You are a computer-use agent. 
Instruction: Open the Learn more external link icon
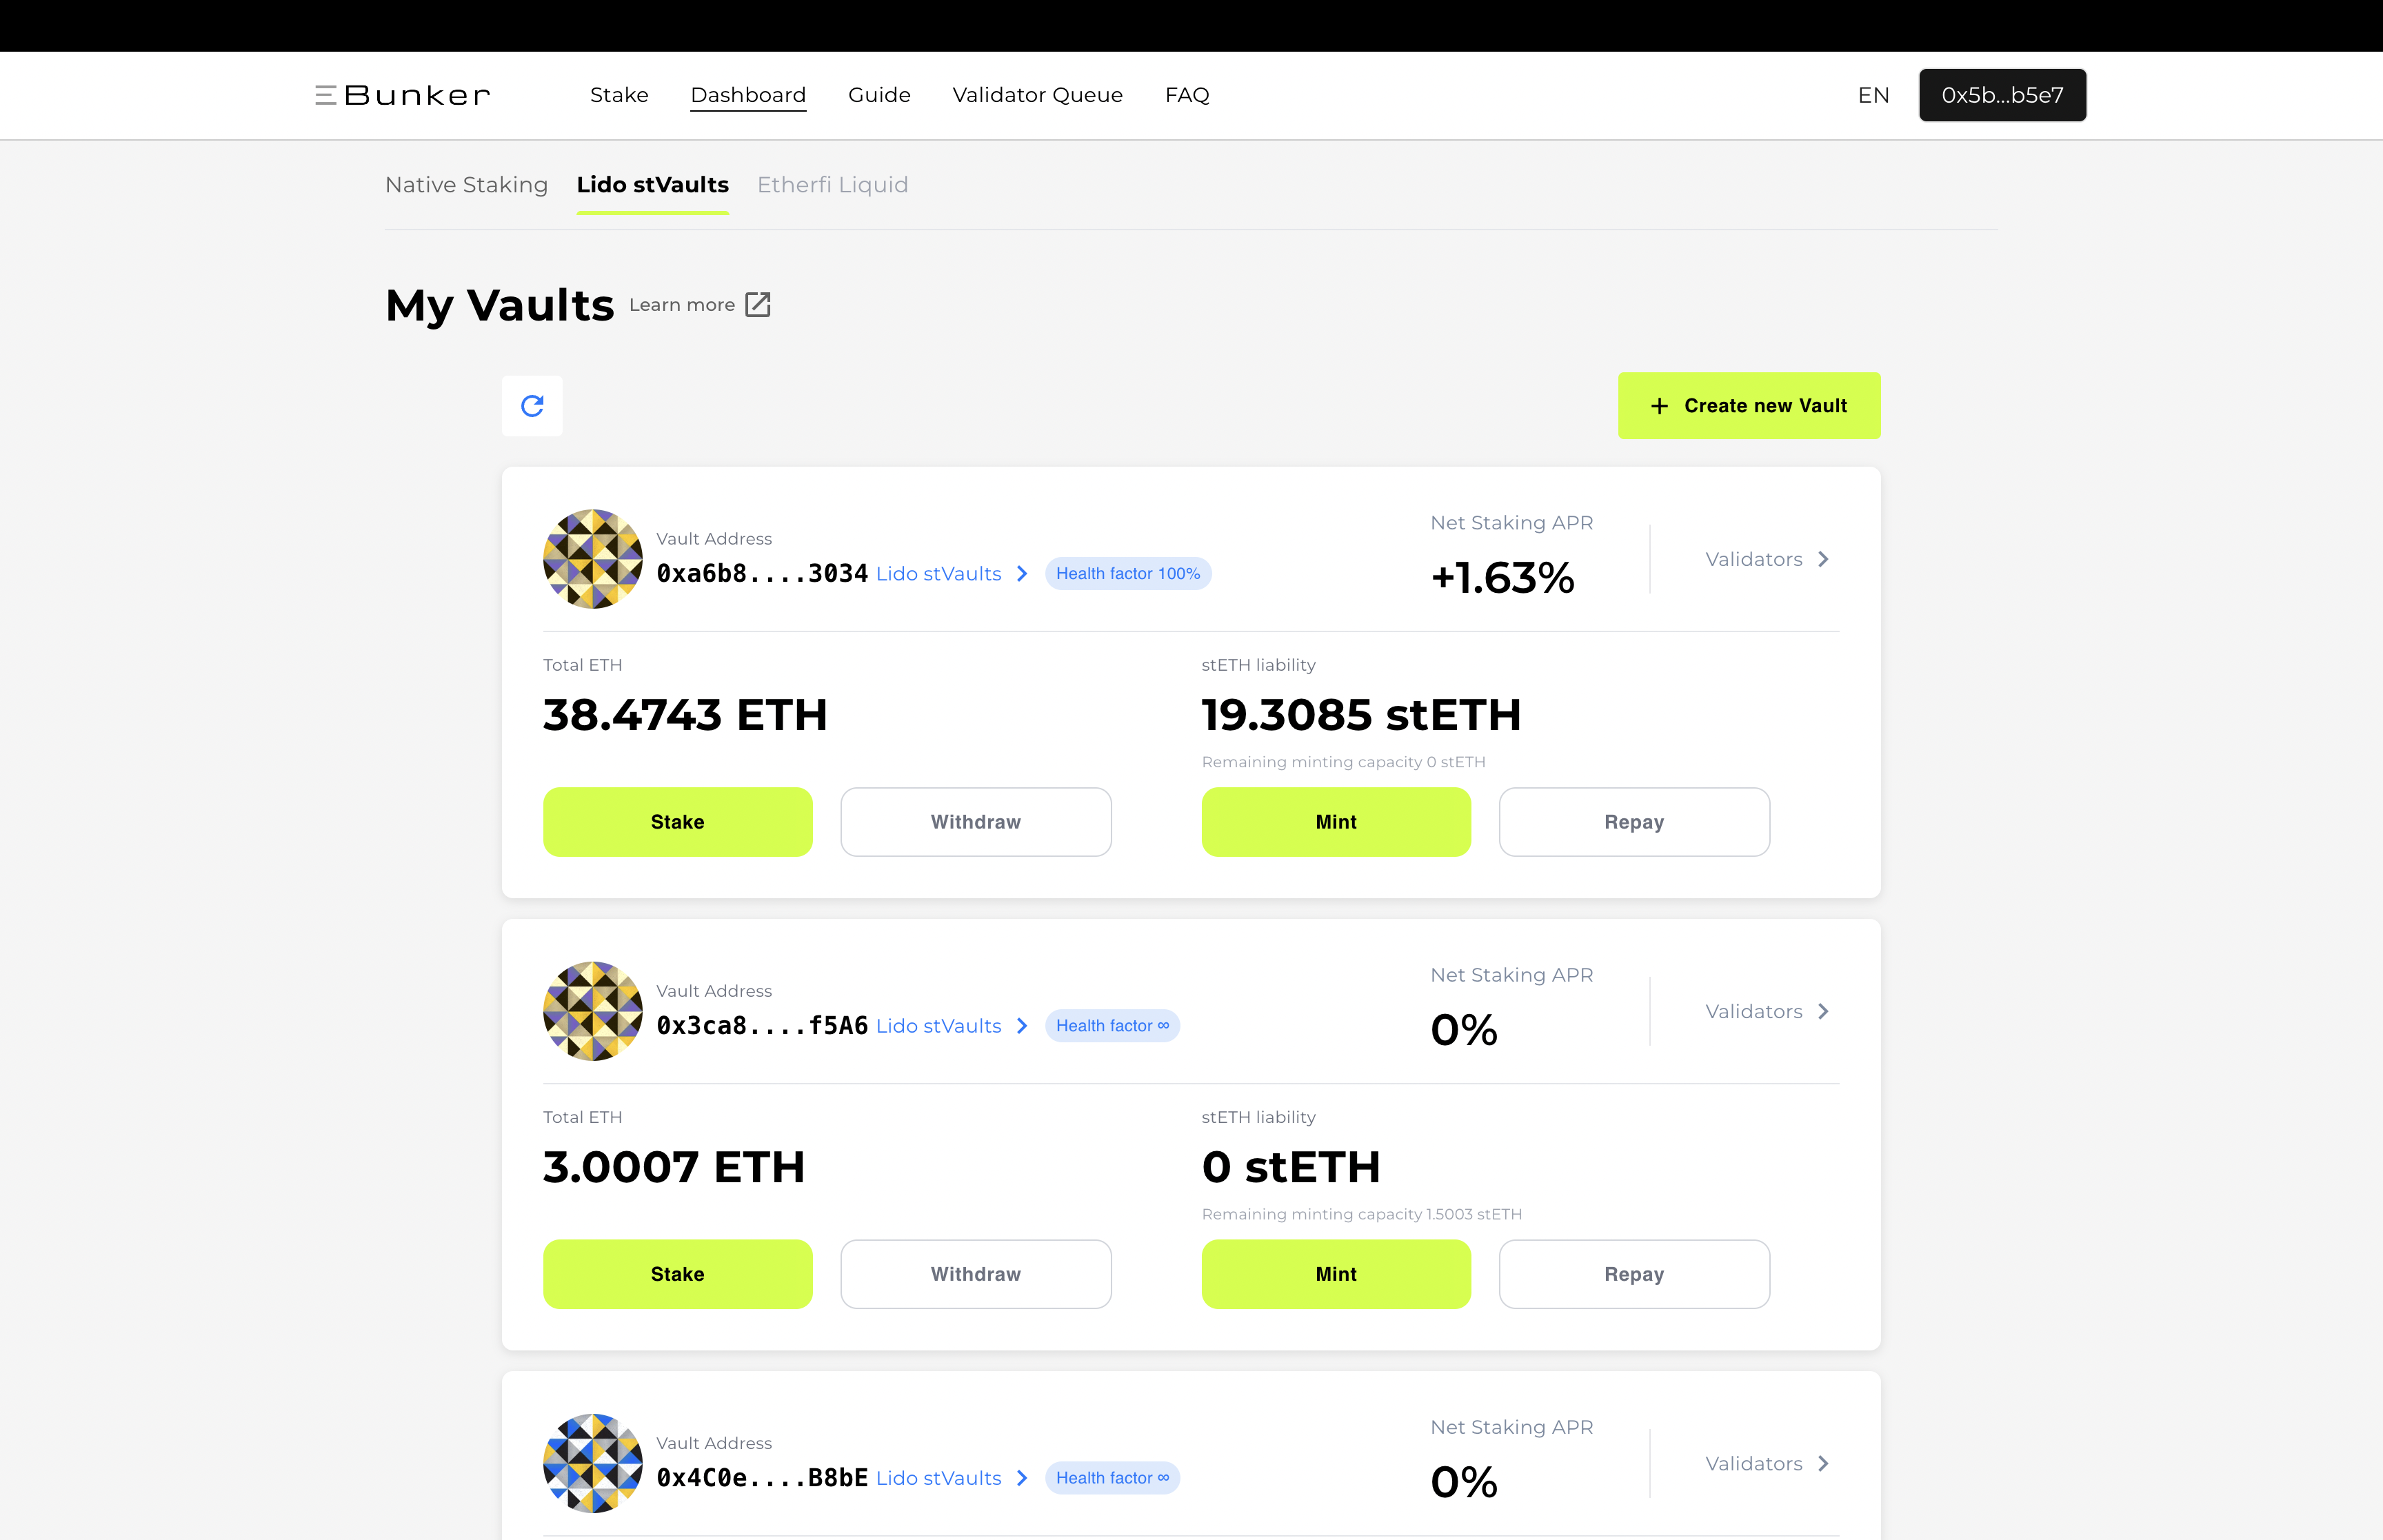[758, 304]
